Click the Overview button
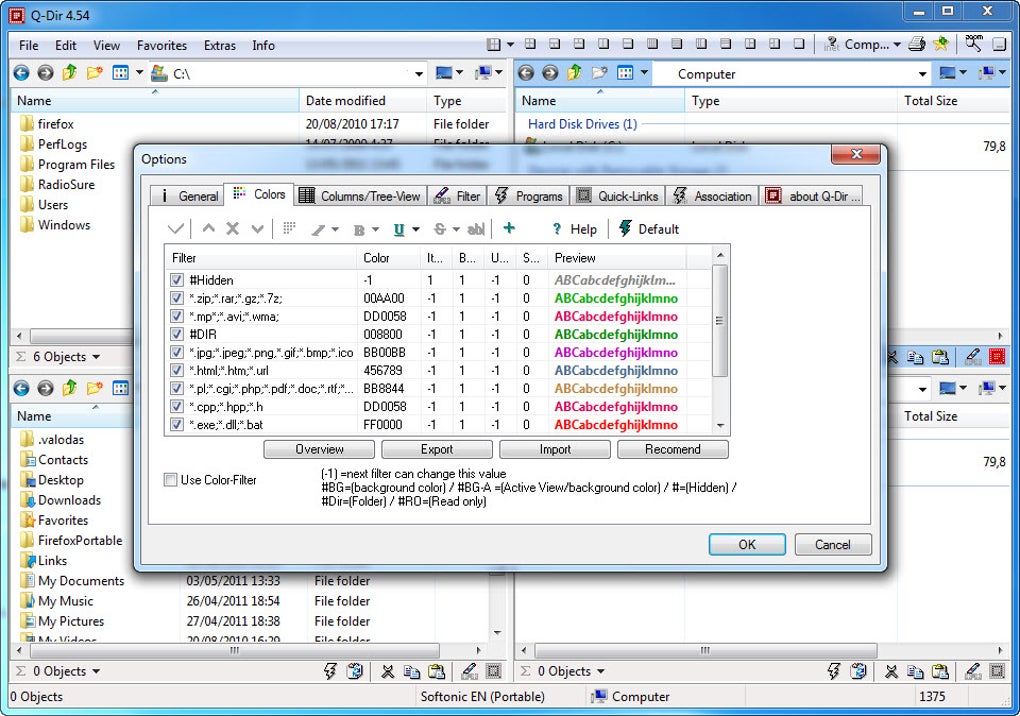This screenshot has width=1020, height=716. (319, 449)
